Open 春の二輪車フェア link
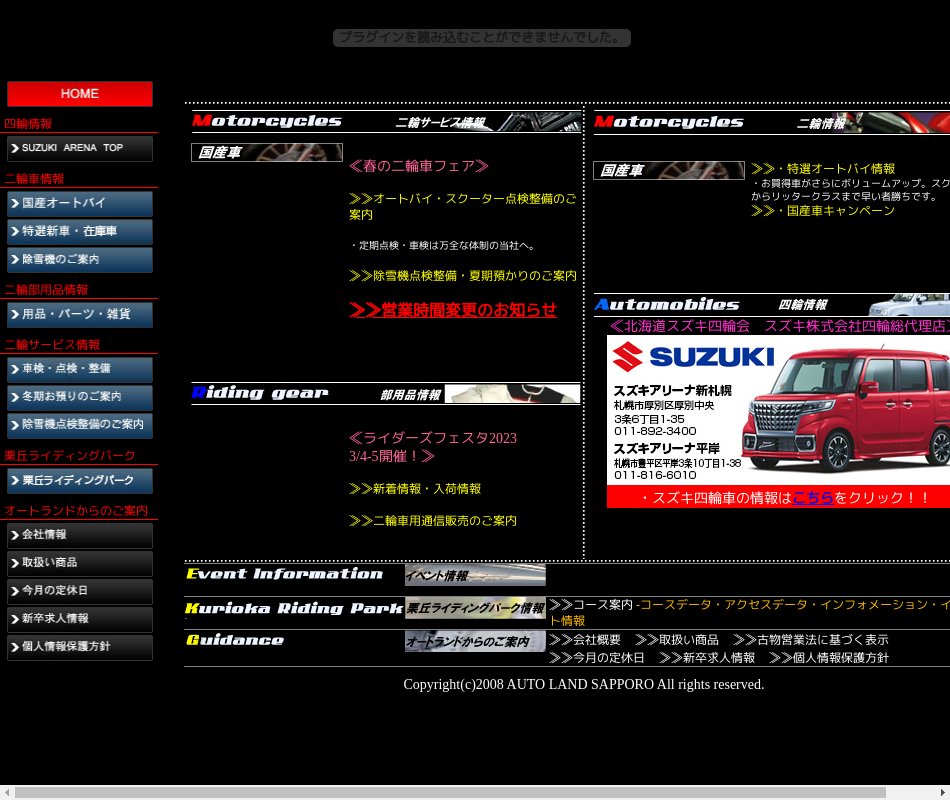Image resolution: width=950 pixels, height=800 pixels. [x=418, y=166]
